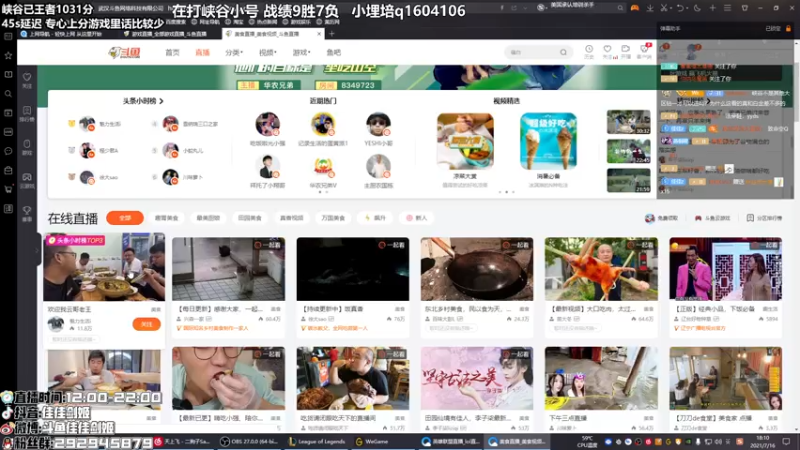Open the 凉菜大赏 featured video card
The width and height of the screenshot is (800, 450).
pyautogui.click(x=465, y=141)
